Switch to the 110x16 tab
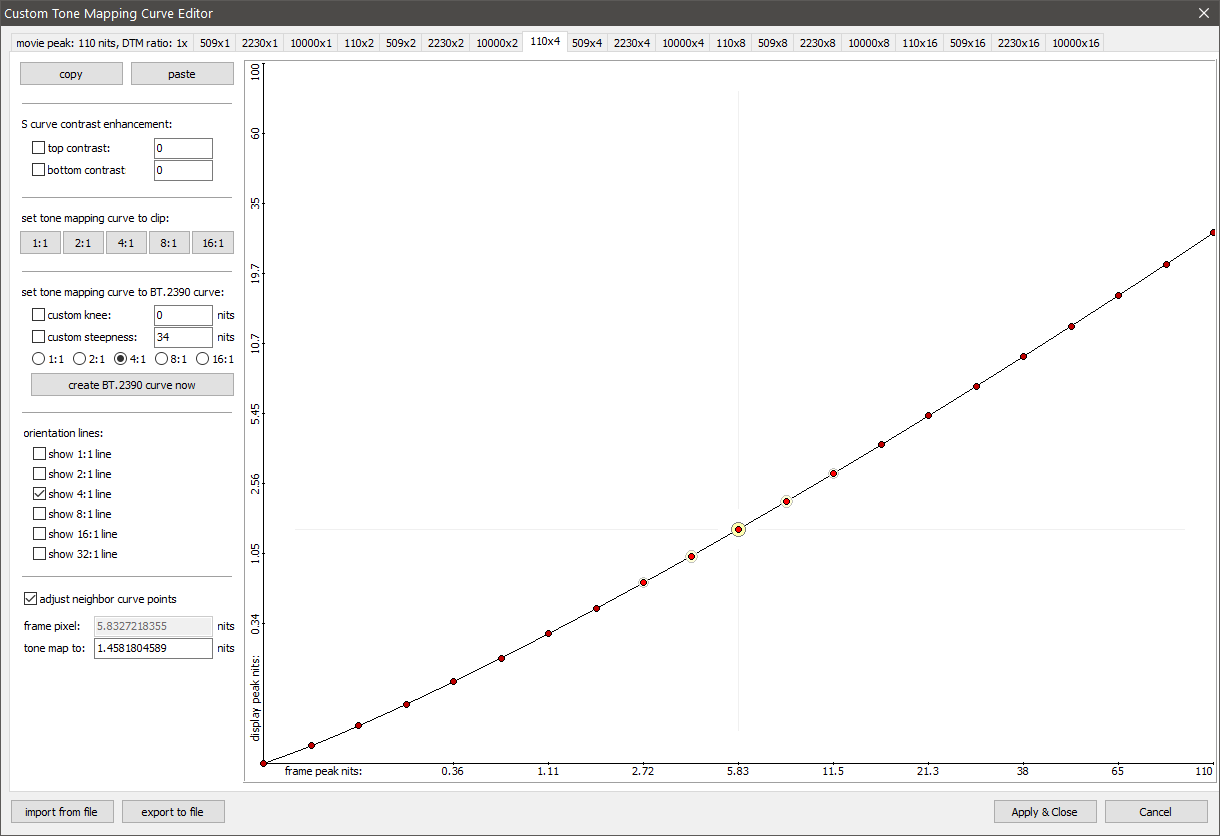The height and width of the screenshot is (836, 1220). click(920, 43)
